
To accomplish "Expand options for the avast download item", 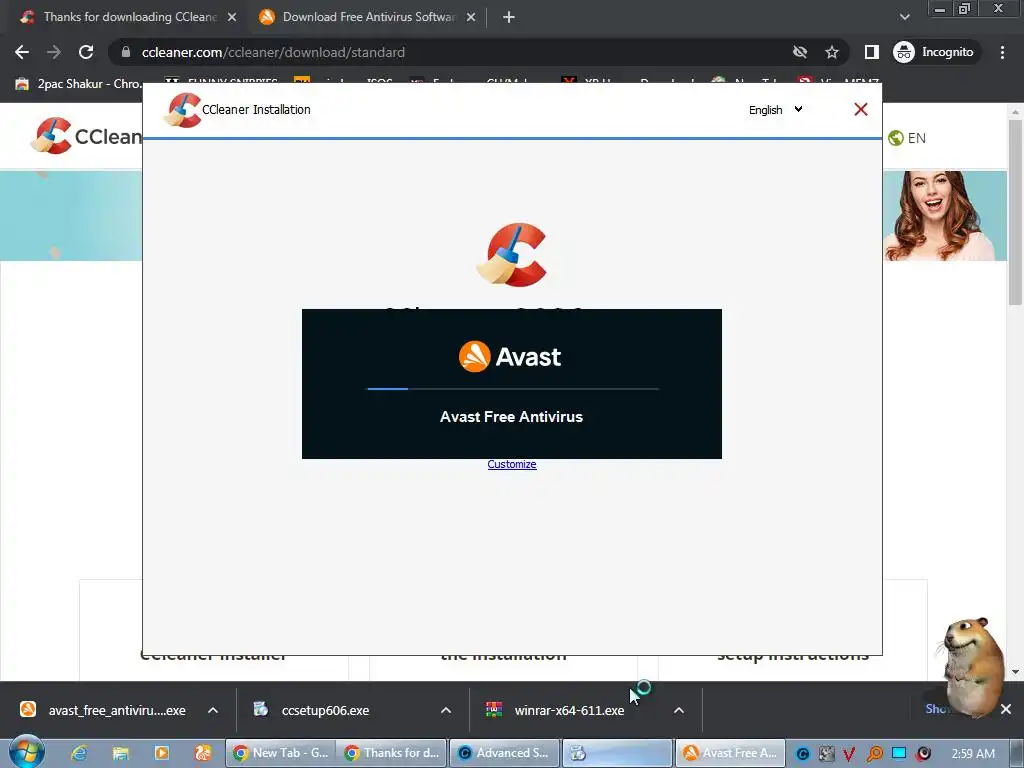I will pyautogui.click(x=213, y=710).
